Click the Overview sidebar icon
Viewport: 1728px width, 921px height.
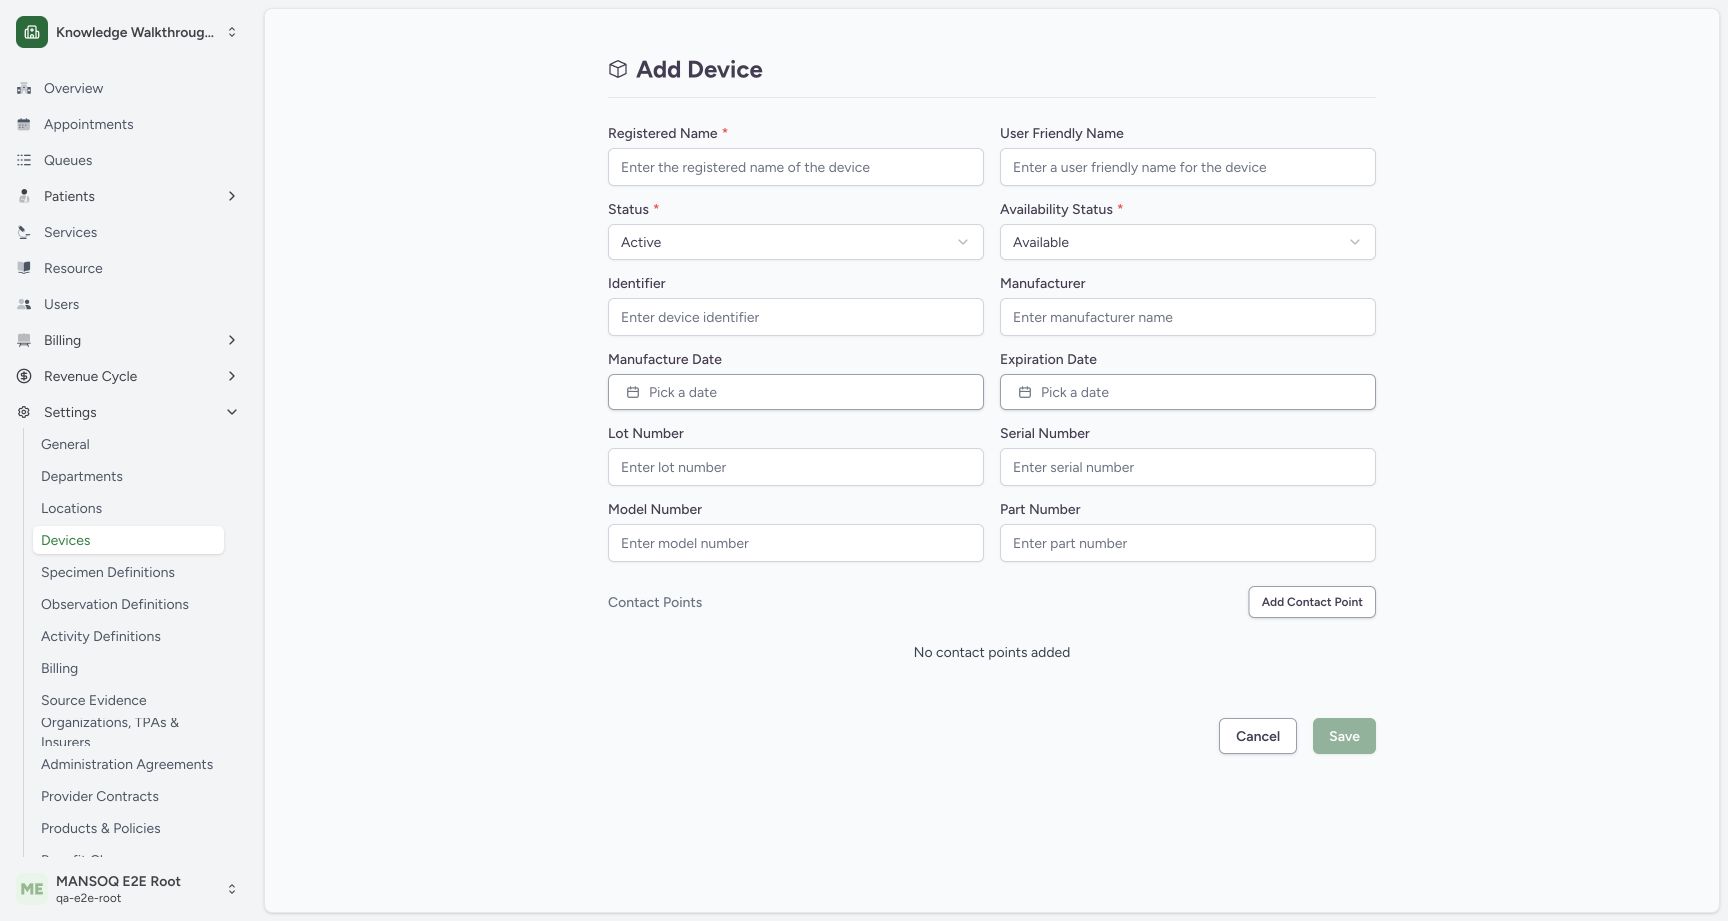tap(24, 88)
